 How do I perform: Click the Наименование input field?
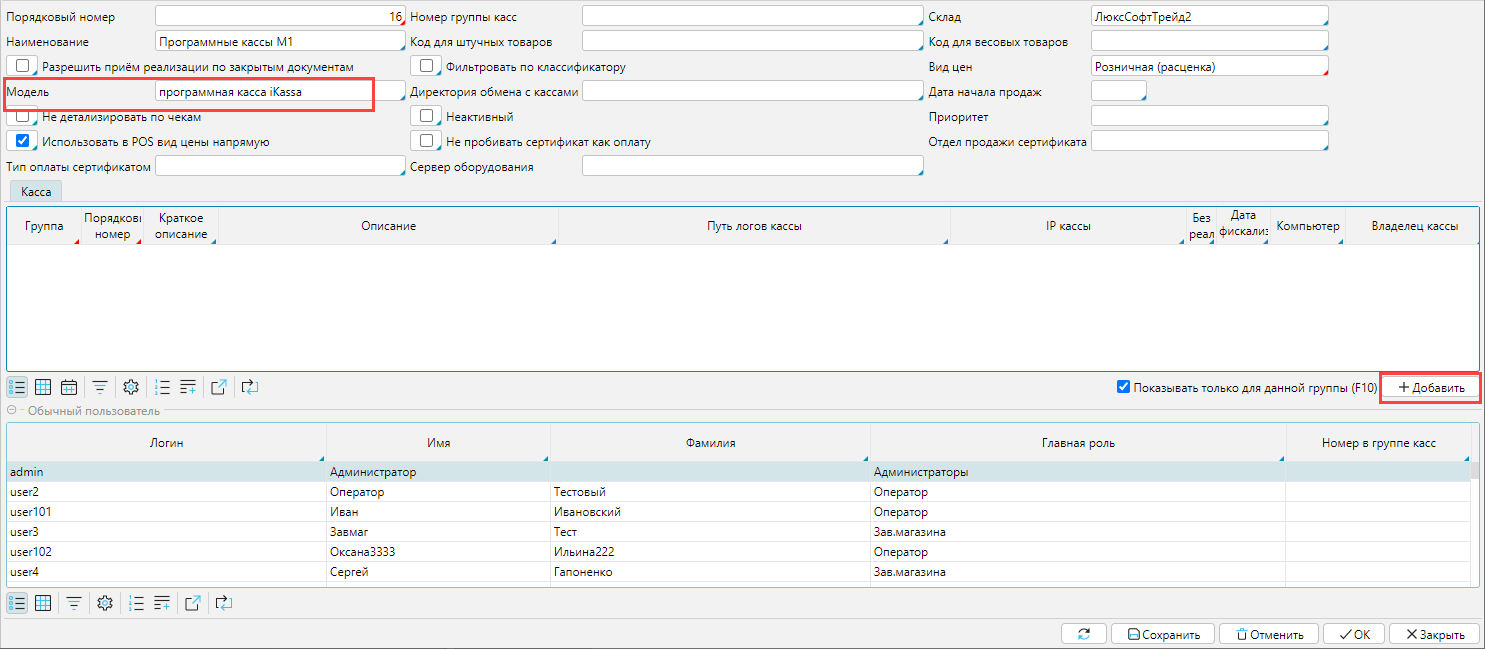click(x=278, y=42)
